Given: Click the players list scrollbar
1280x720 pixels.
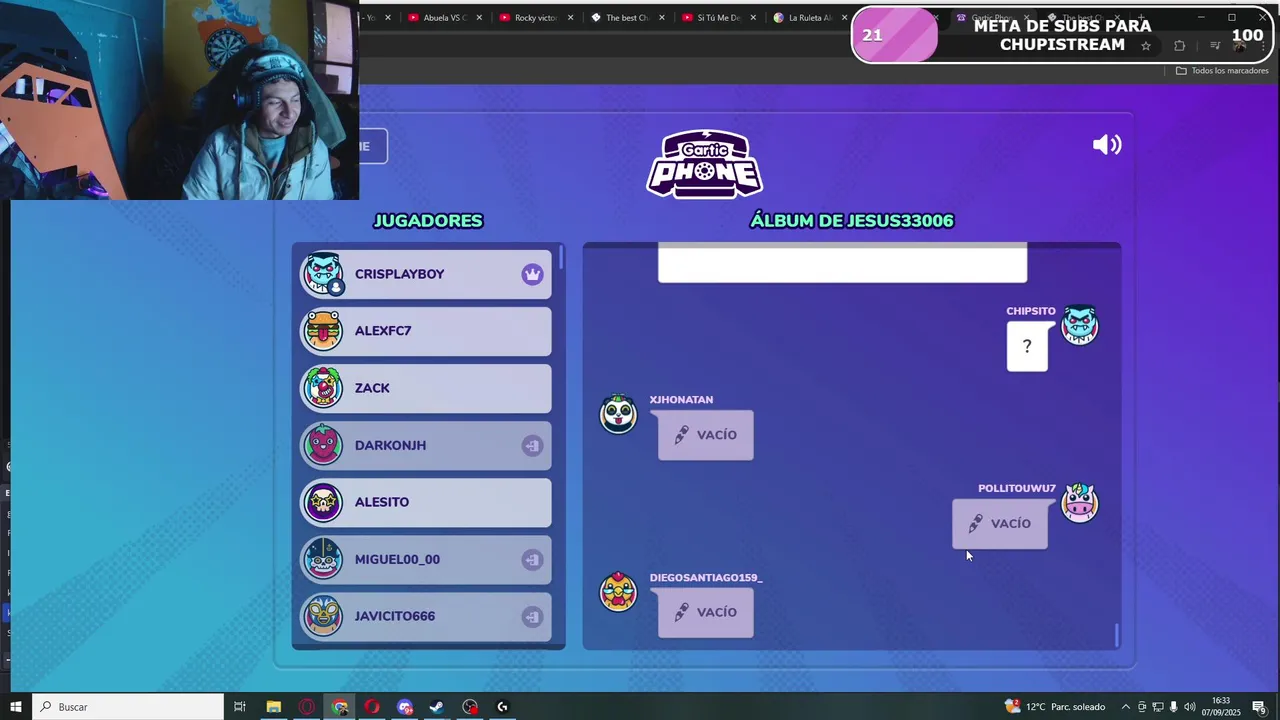Looking at the screenshot, I should pyautogui.click(x=561, y=257).
